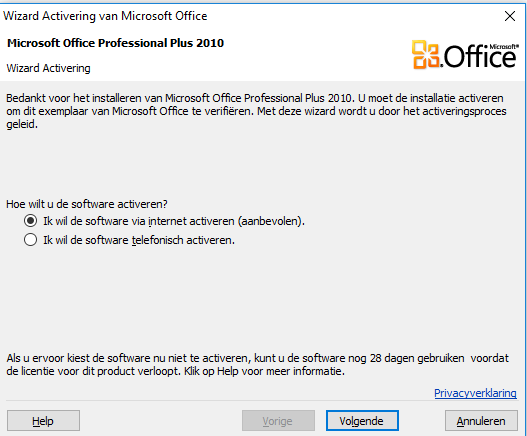527x436 pixels.
Task: Click the question 'Hoe wilt u de software activeren?'
Action: pos(87,204)
